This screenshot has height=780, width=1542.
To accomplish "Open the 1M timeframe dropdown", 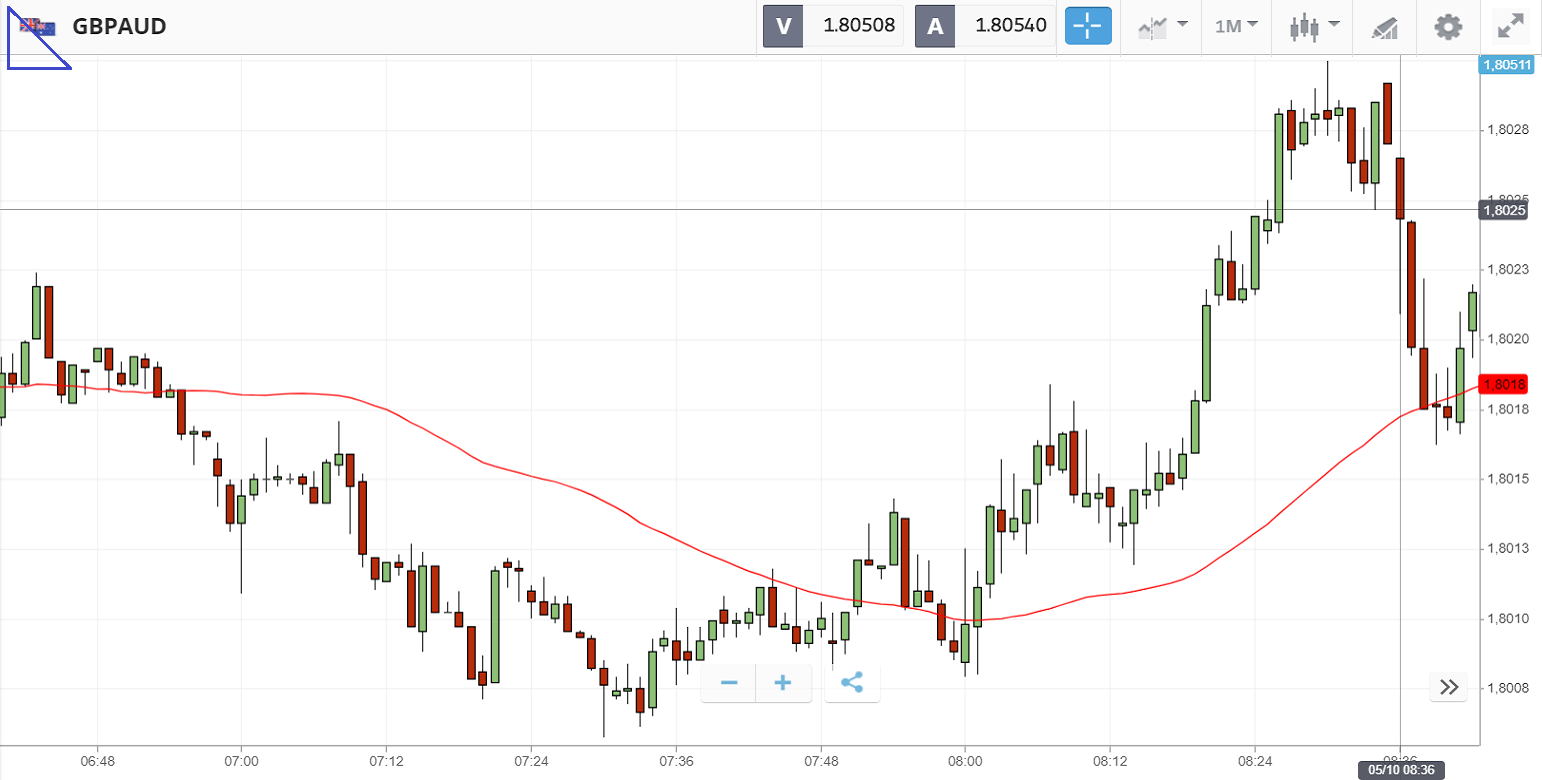I will [1237, 26].
